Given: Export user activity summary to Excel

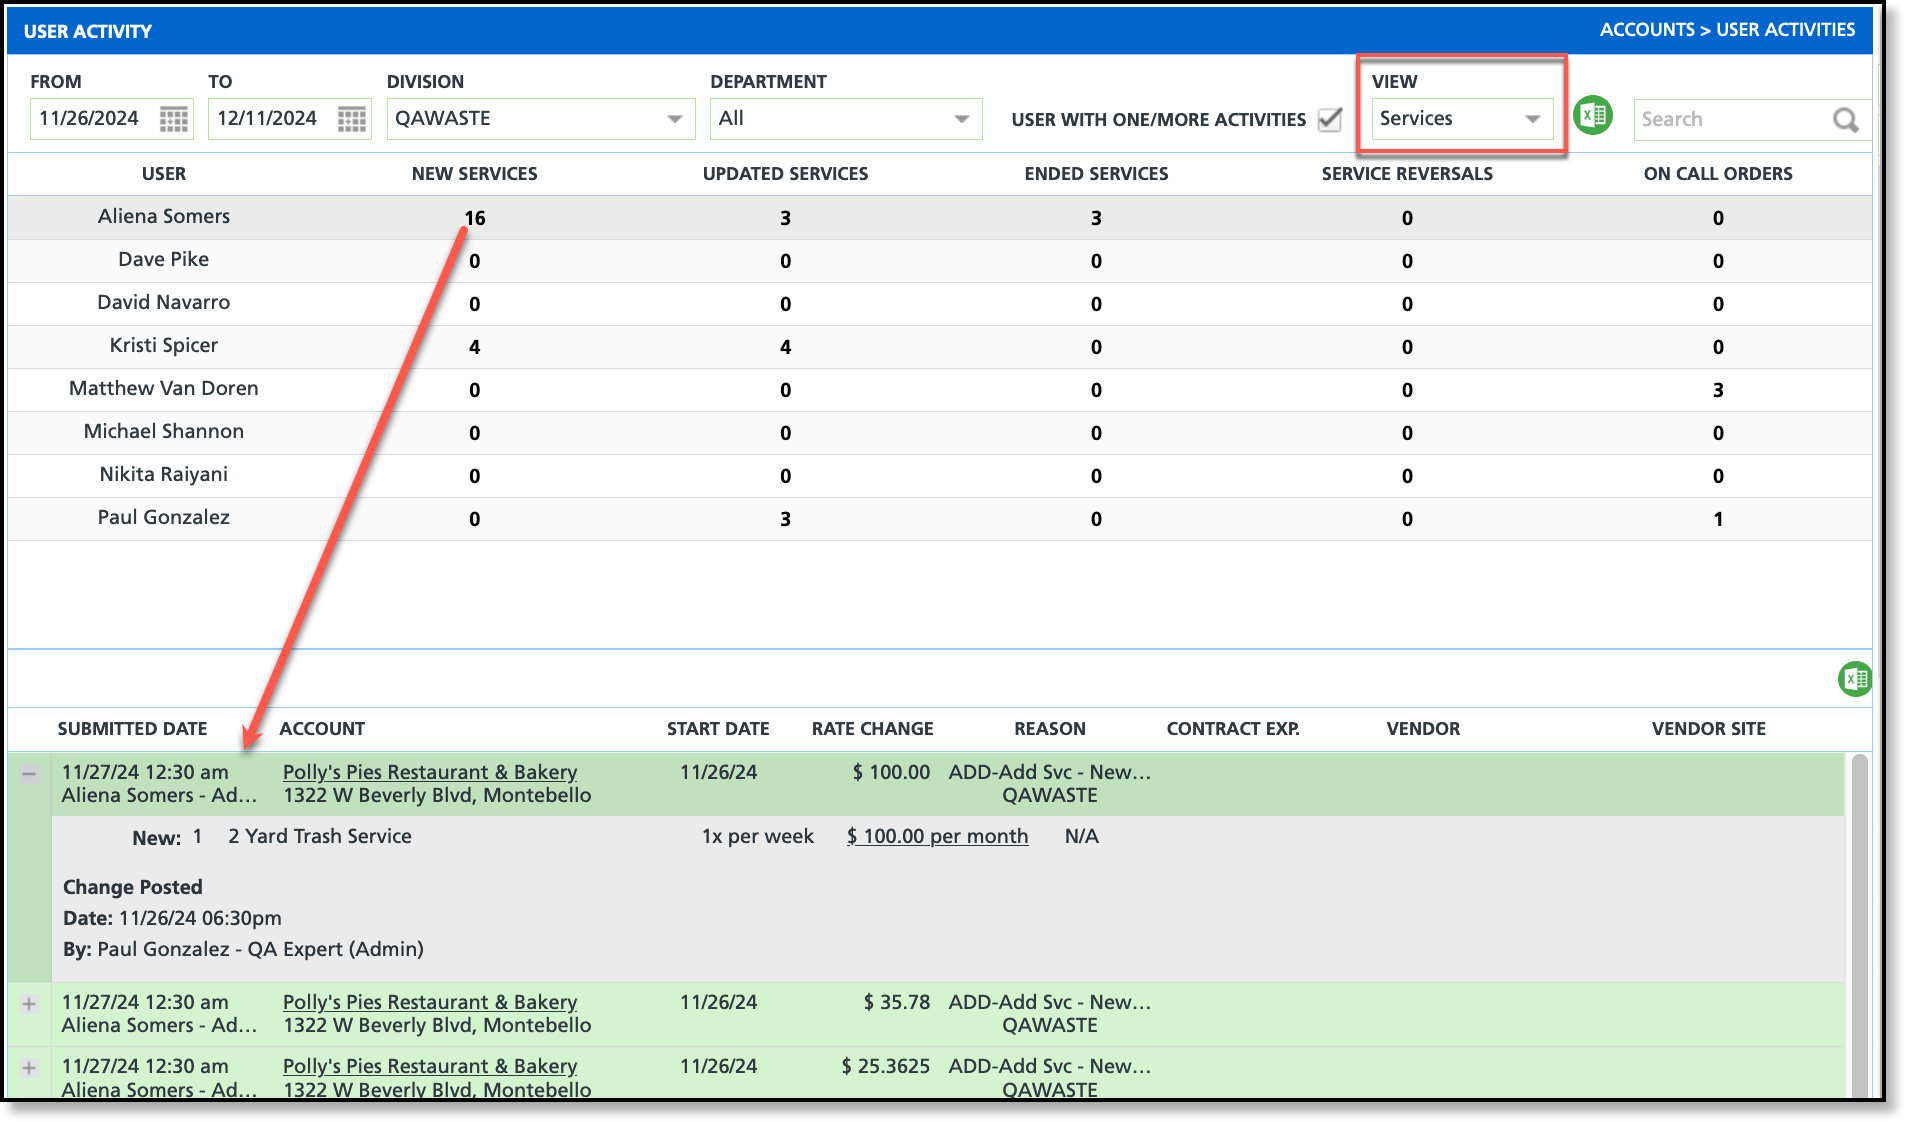Looking at the screenshot, I should [1593, 116].
